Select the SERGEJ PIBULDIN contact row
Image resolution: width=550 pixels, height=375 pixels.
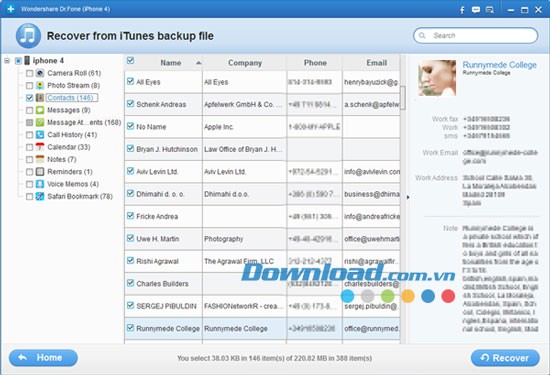point(262,306)
